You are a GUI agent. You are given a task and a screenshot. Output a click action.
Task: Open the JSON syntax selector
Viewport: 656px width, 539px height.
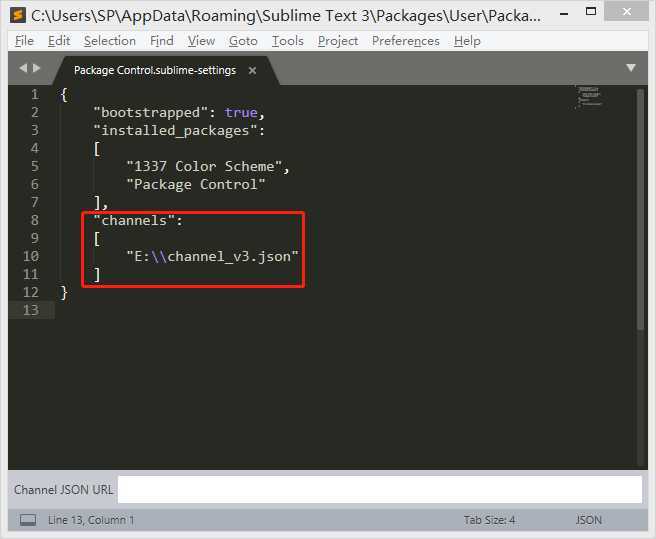pos(589,520)
